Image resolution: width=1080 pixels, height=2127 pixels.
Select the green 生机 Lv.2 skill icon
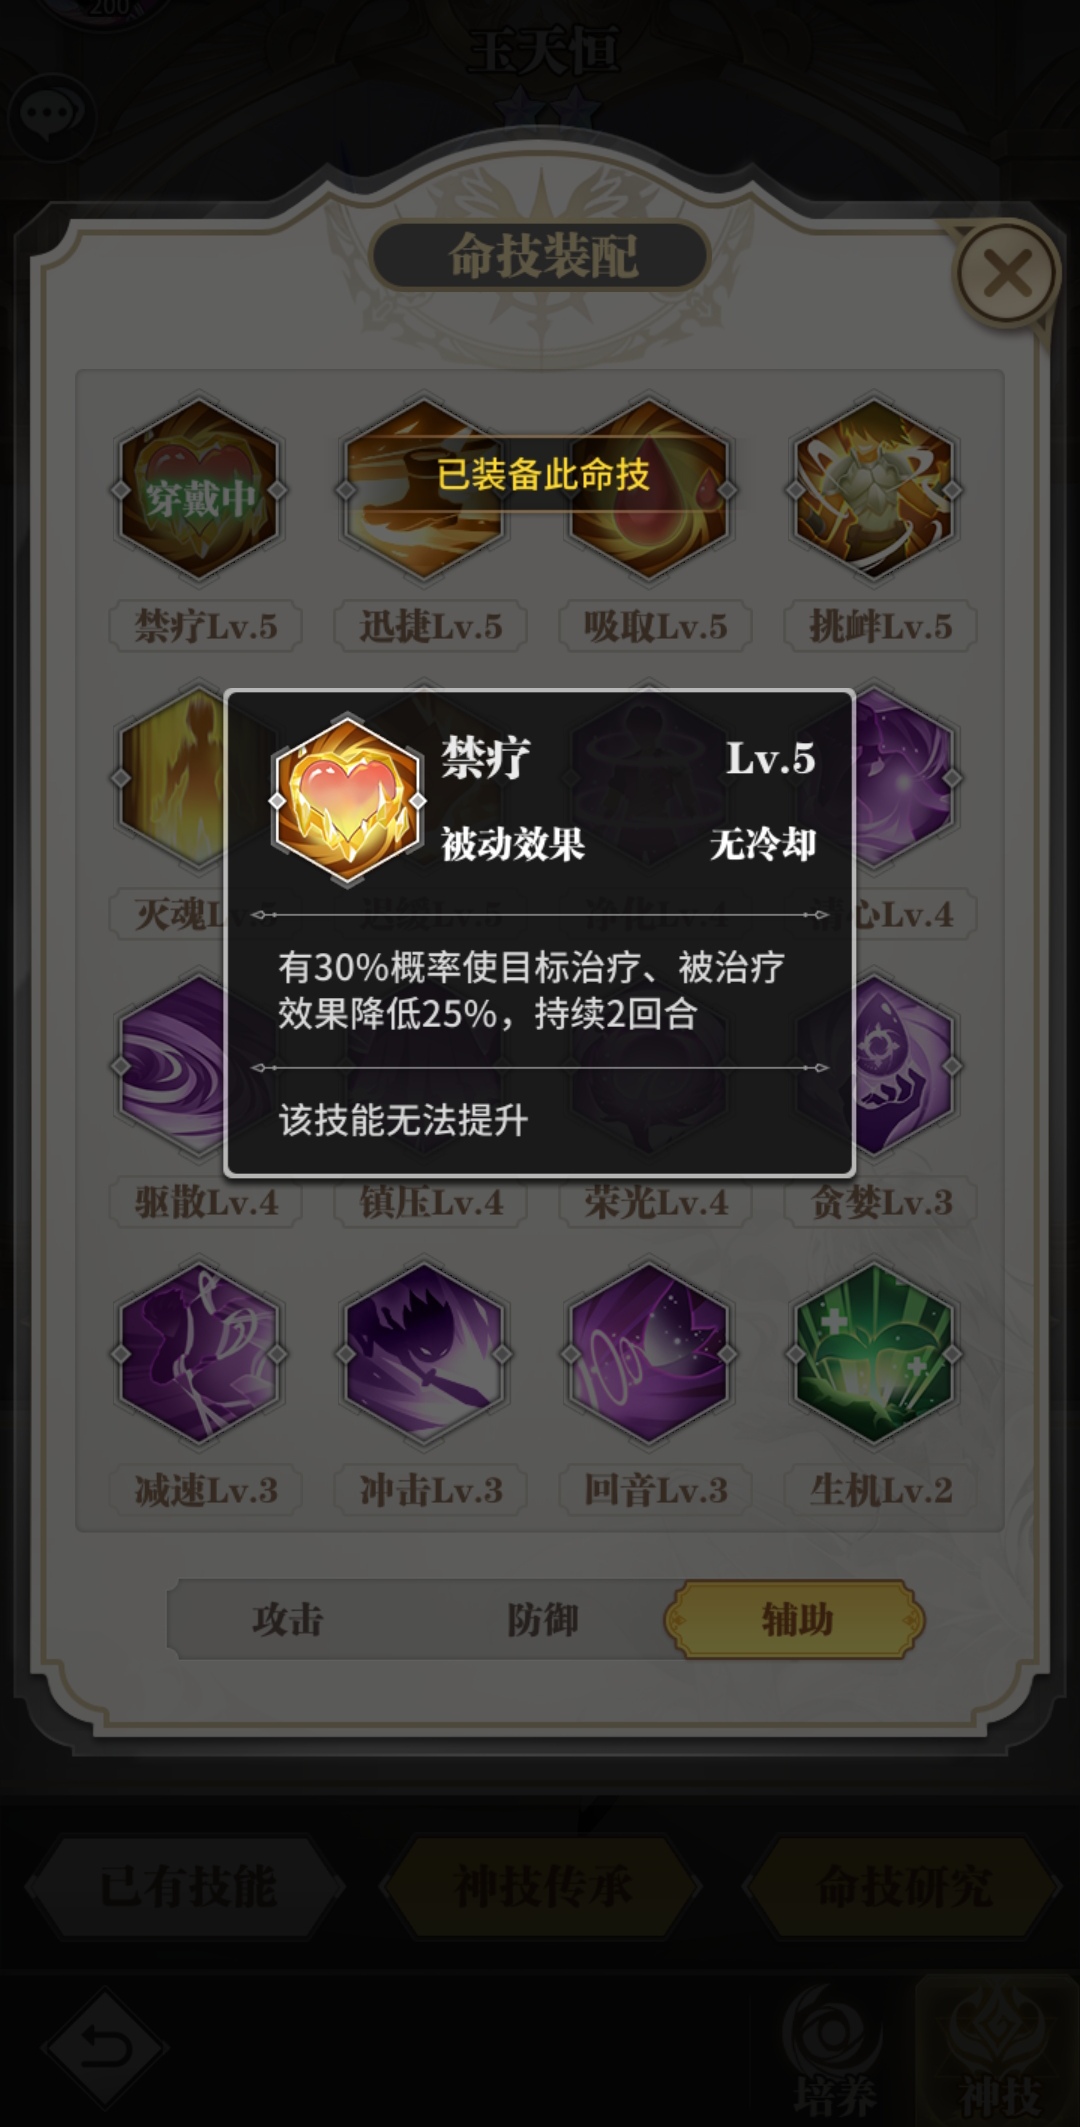(x=874, y=1353)
